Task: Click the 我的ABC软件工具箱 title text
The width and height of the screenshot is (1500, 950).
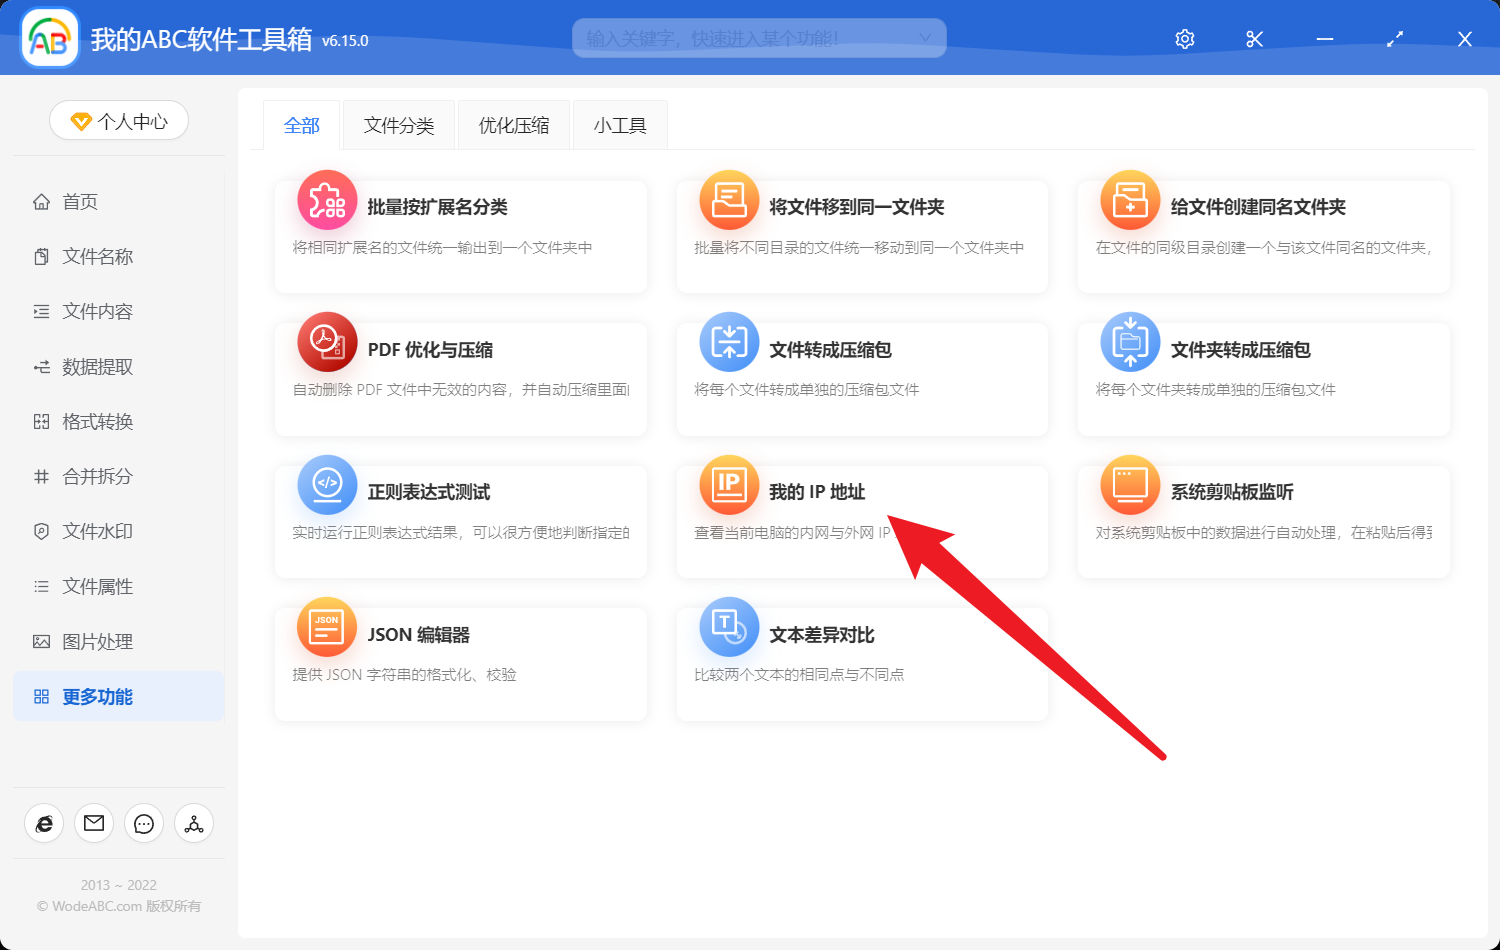Action: pos(201,39)
